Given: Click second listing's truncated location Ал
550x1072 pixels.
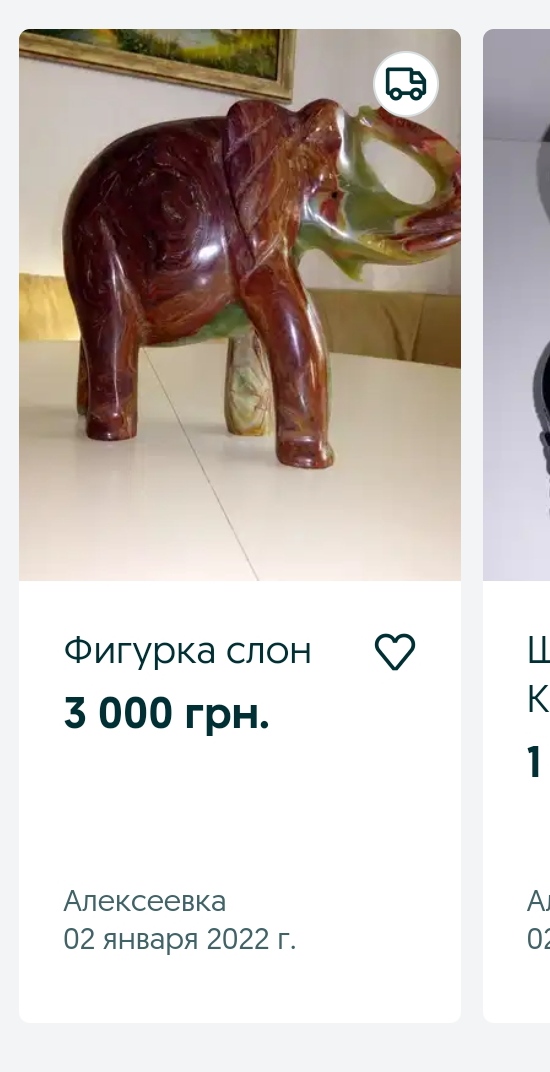Looking at the screenshot, I should [538, 901].
